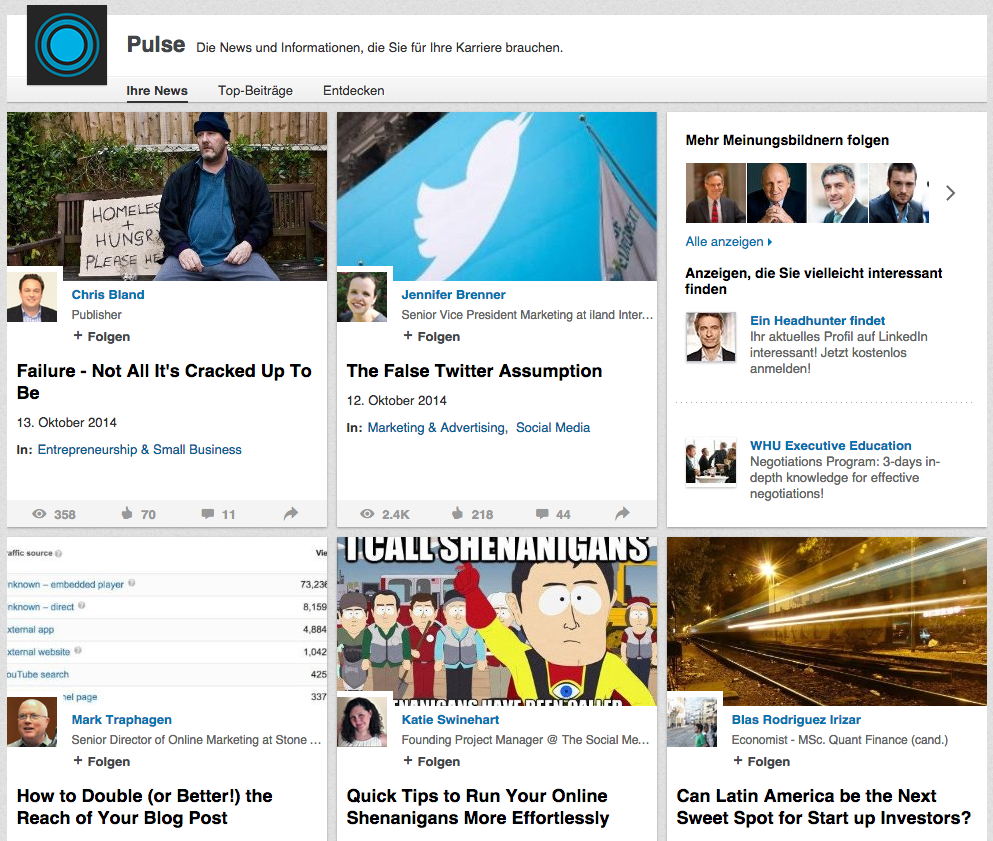Screen dimensions: 993x841
Task: Open Mark Traphagen's profile name link
Action: click(x=122, y=719)
